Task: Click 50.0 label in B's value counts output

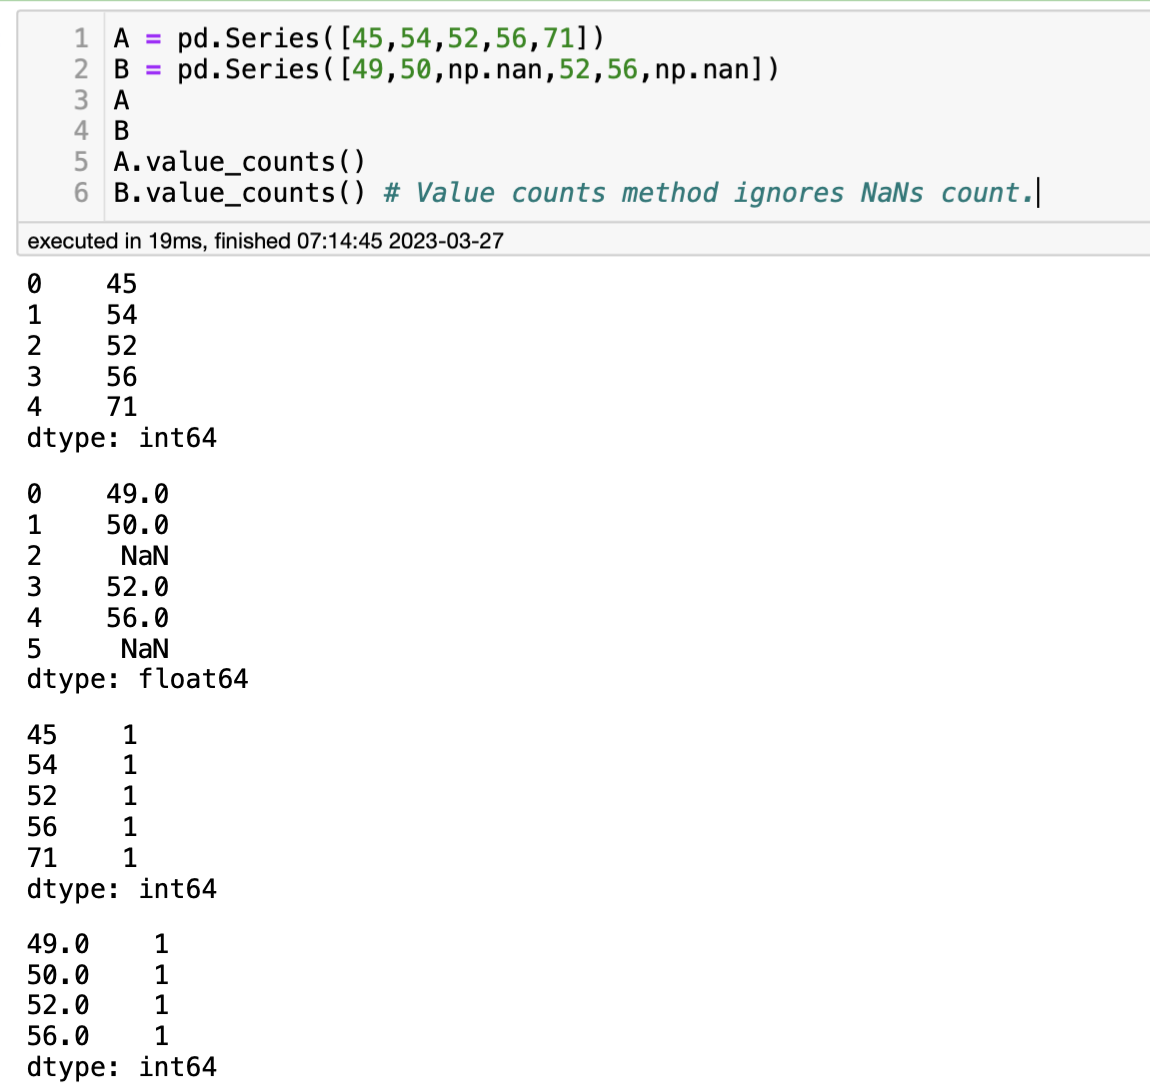Action: (58, 975)
